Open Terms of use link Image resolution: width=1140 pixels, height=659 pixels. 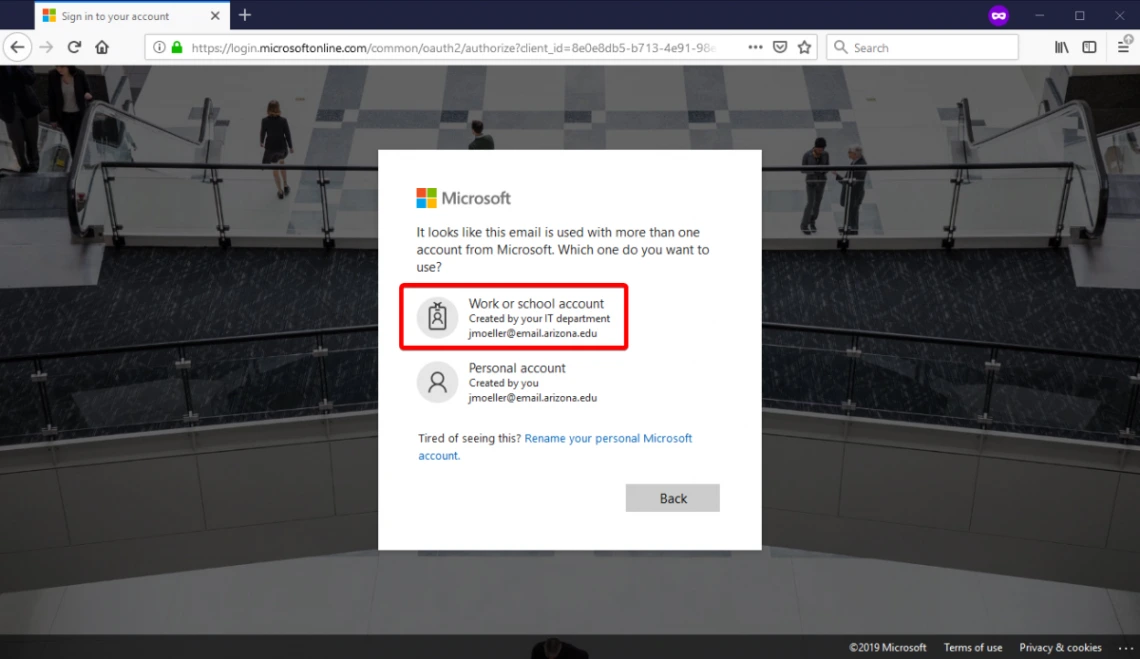[x=973, y=647]
